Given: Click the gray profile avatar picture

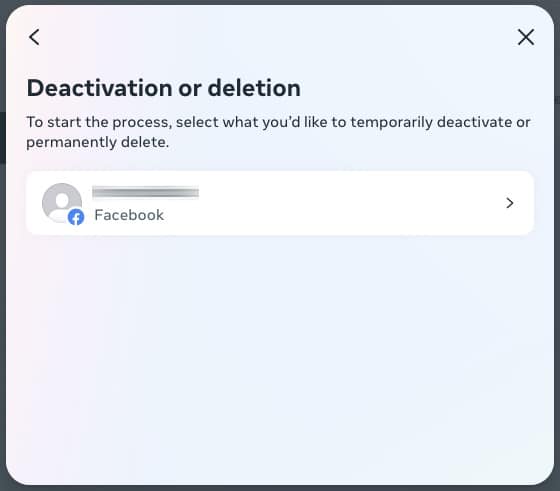Looking at the screenshot, I should (x=62, y=203).
